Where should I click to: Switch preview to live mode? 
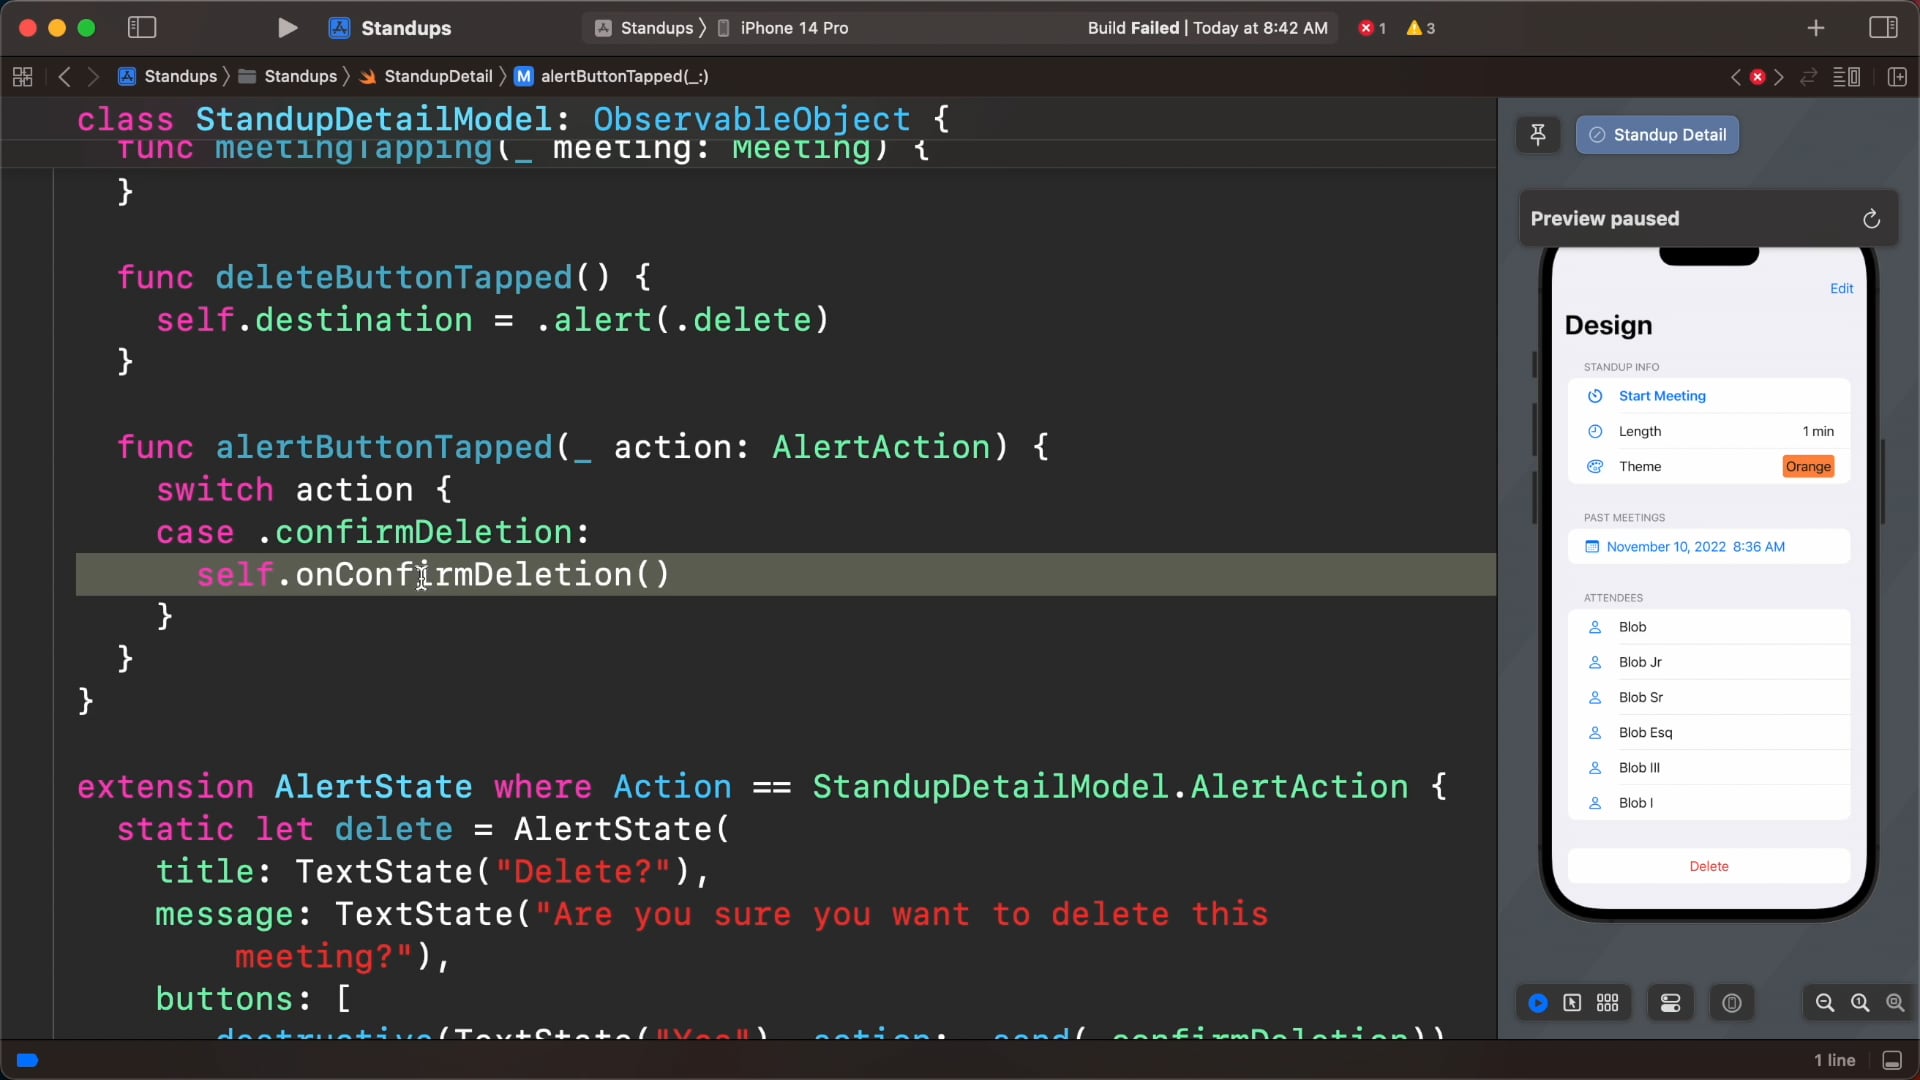pyautogui.click(x=1538, y=1003)
